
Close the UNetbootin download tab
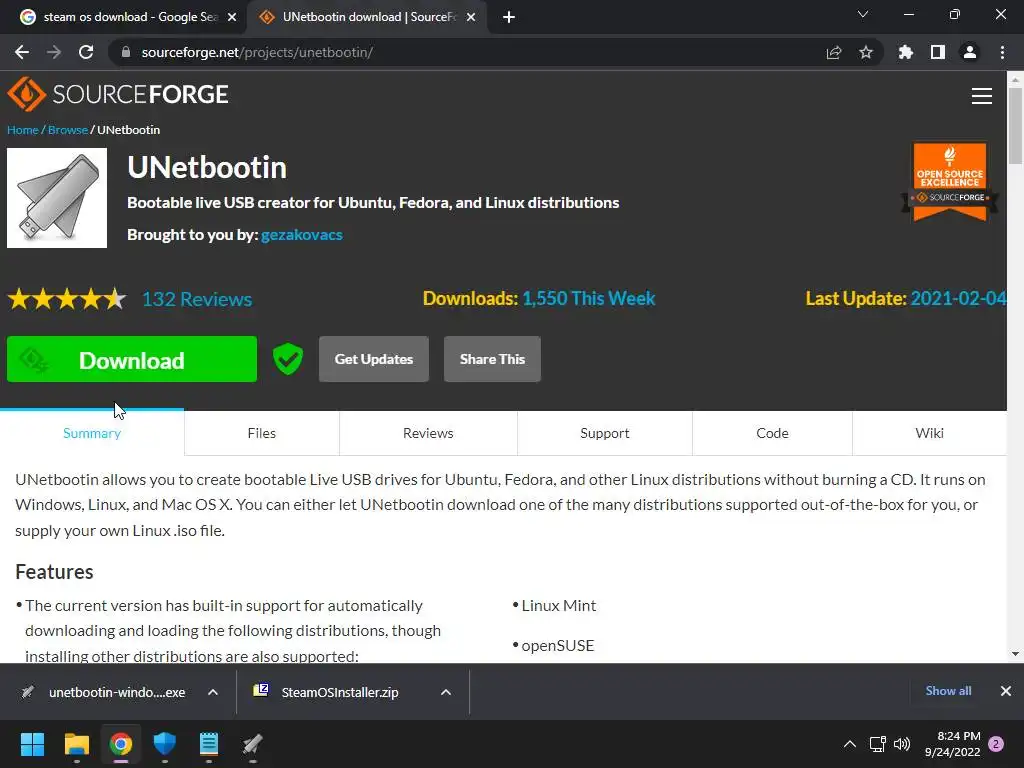[471, 17]
